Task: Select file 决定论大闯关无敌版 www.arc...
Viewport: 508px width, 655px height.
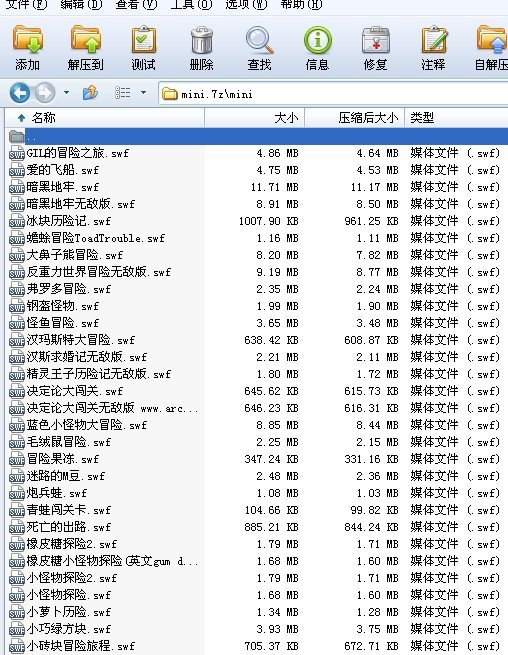Action: click(x=112, y=408)
